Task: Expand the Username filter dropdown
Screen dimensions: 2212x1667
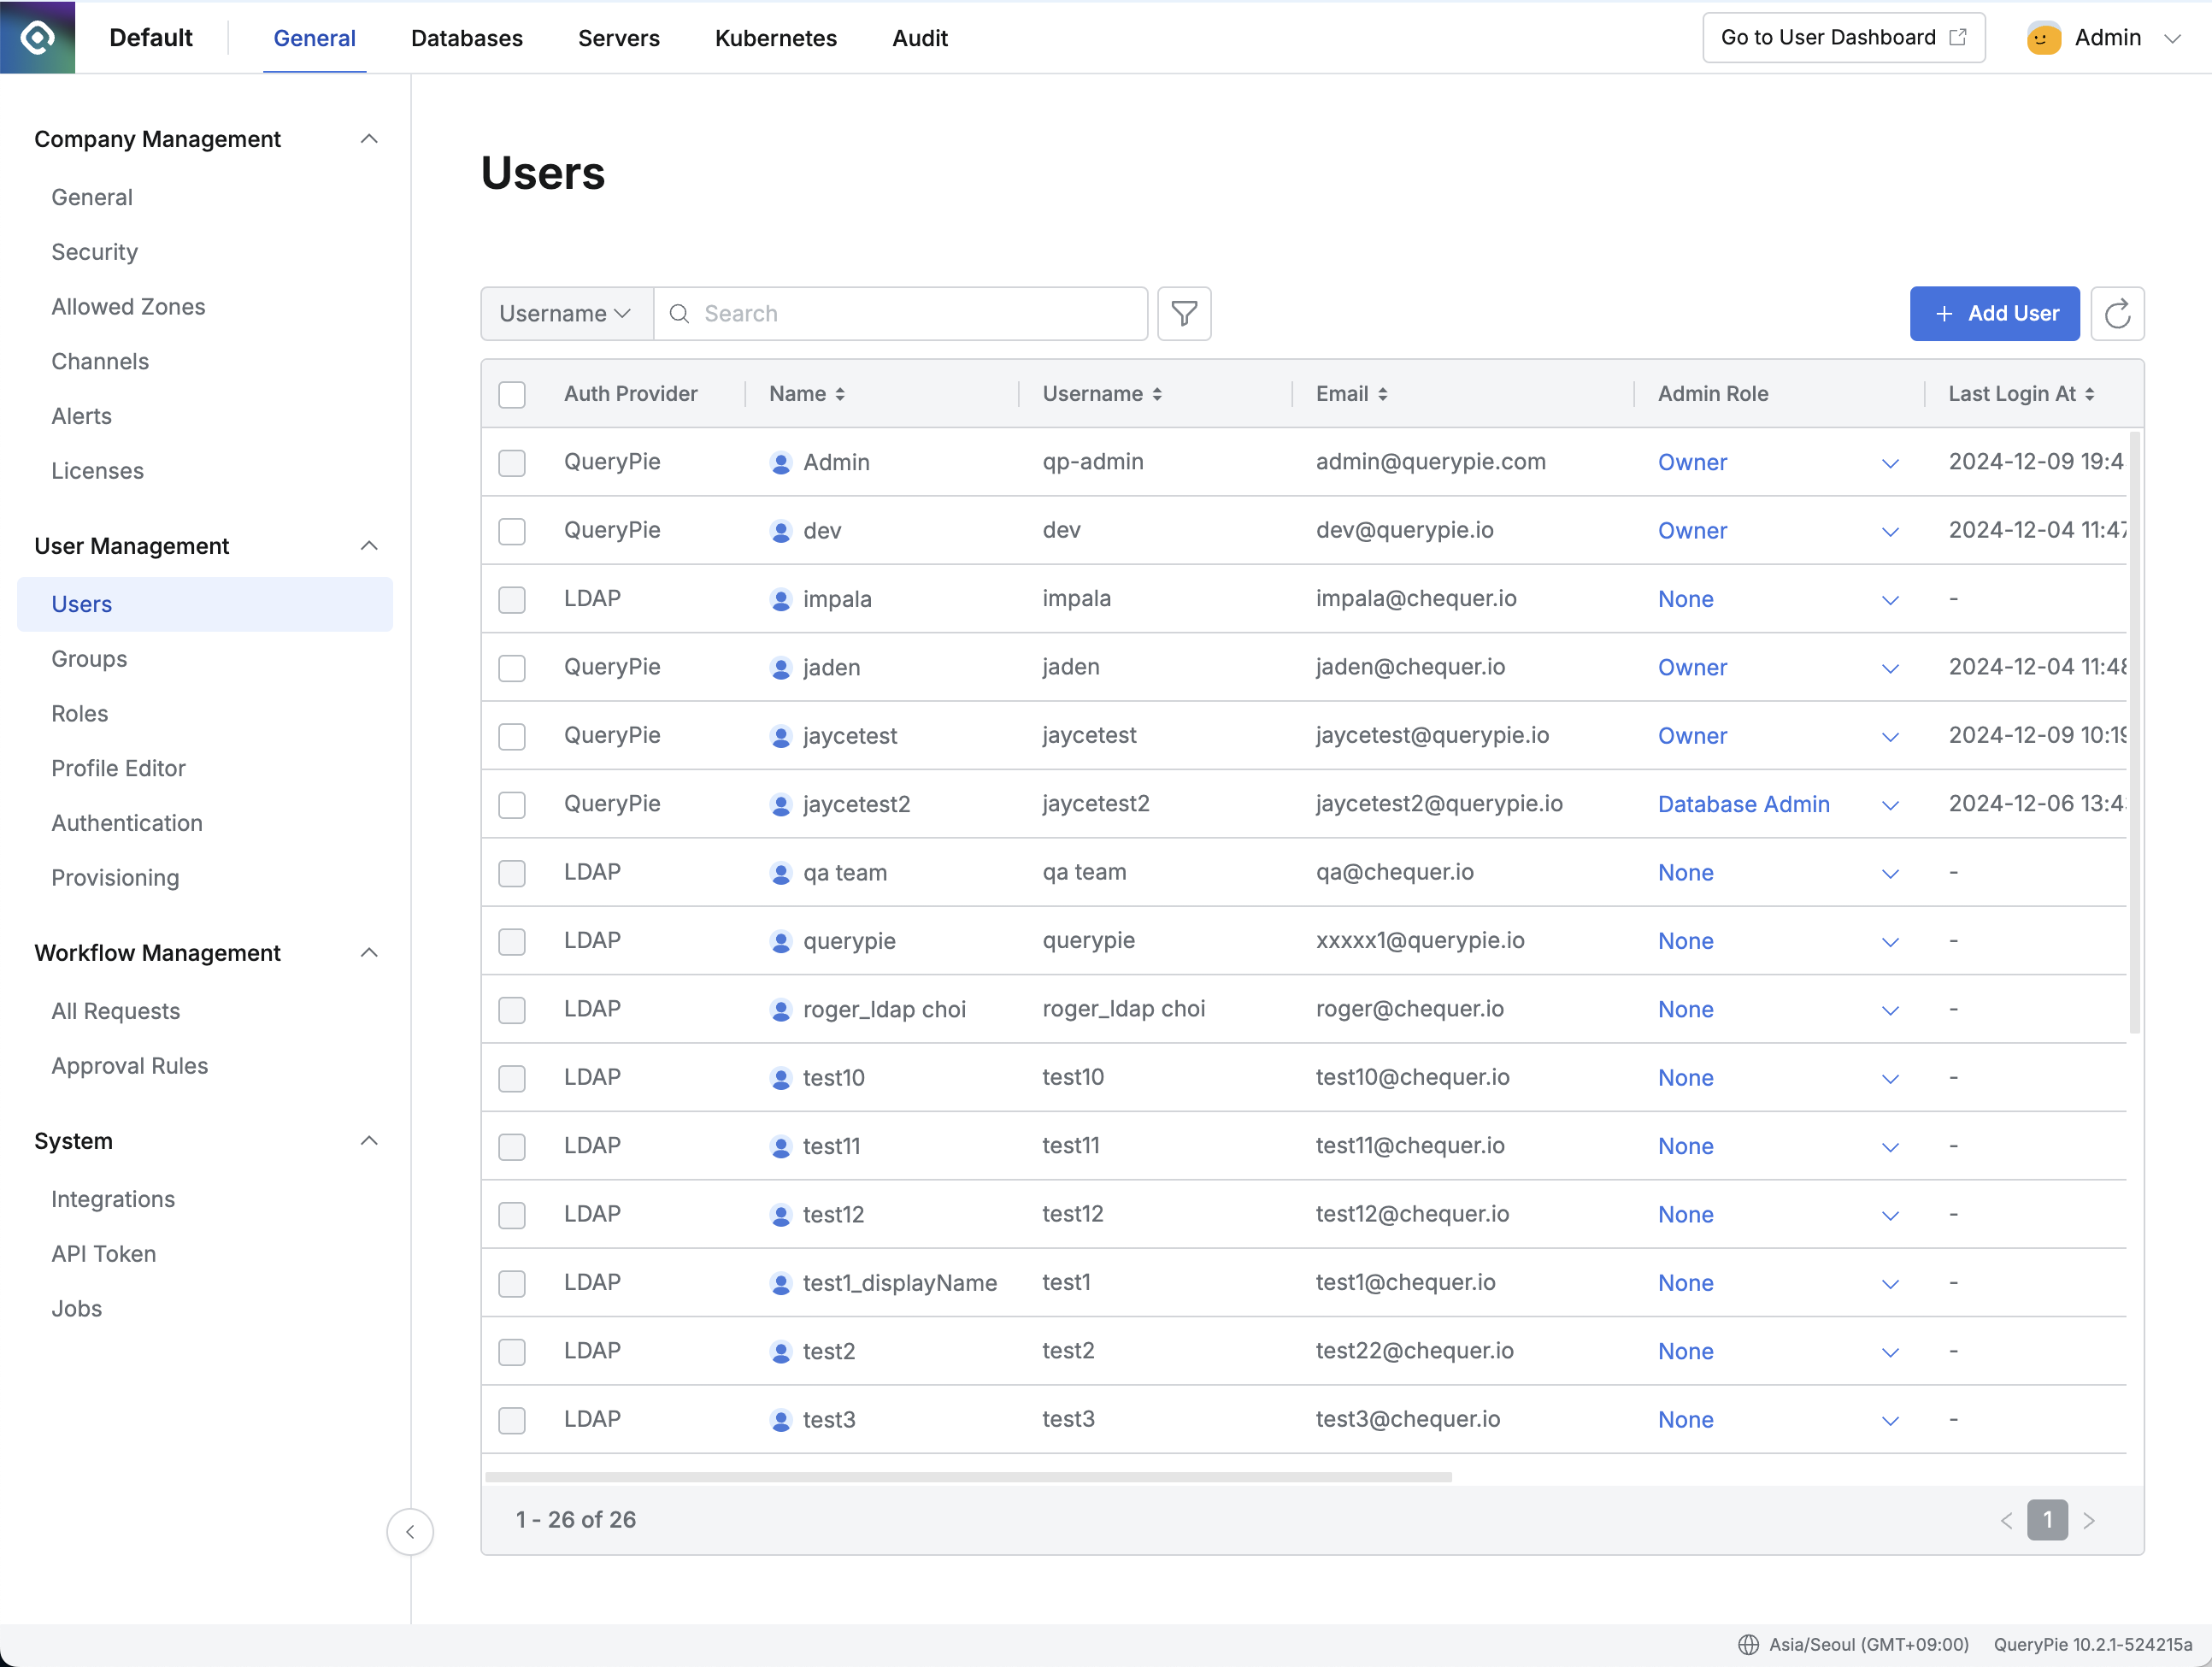Action: 563,314
